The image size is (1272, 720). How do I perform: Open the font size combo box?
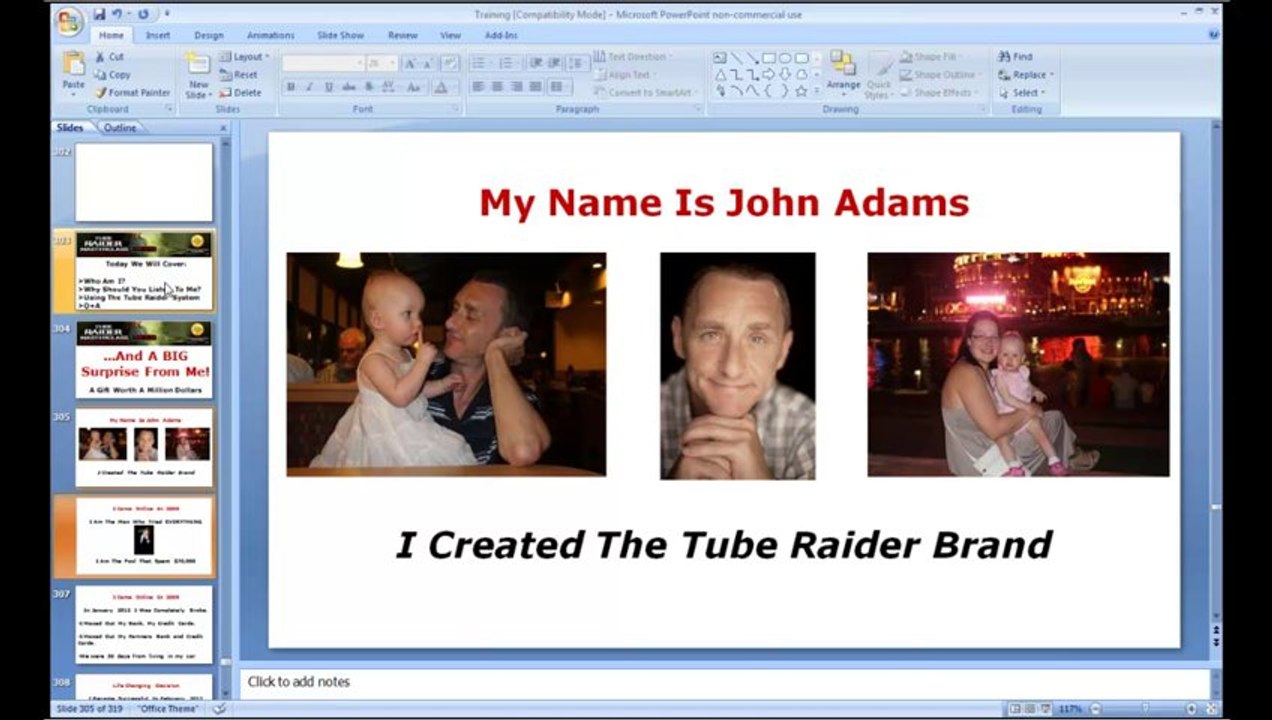pos(382,63)
